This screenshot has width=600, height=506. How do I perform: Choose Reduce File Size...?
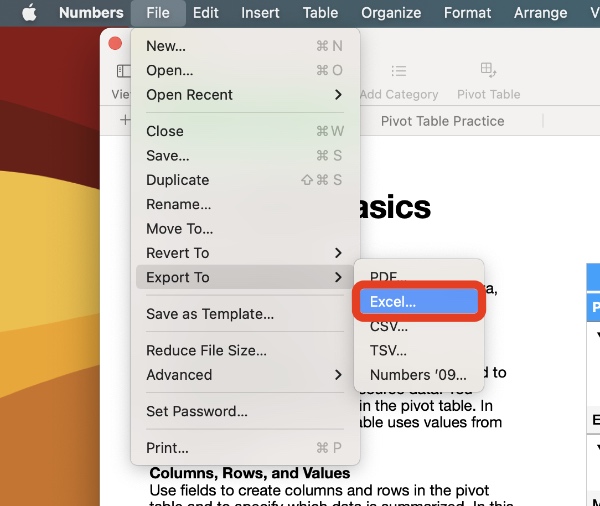(245, 350)
